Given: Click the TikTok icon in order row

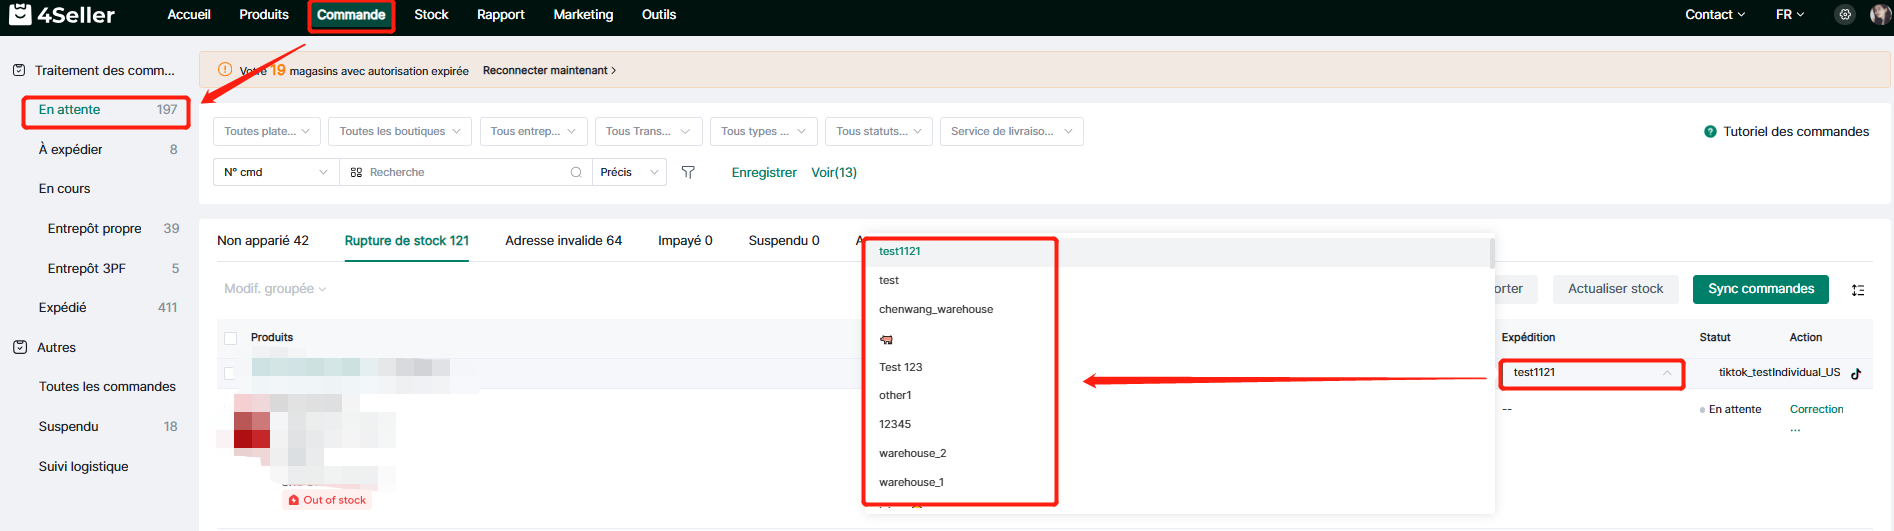Looking at the screenshot, I should (x=1856, y=373).
